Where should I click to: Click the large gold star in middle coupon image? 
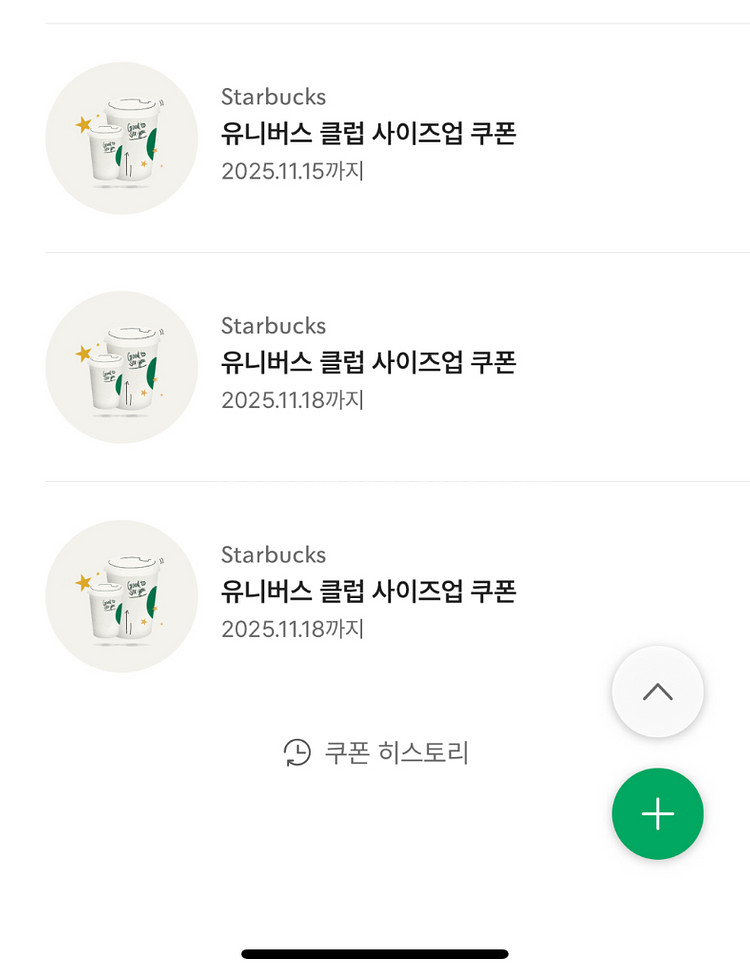click(x=84, y=354)
